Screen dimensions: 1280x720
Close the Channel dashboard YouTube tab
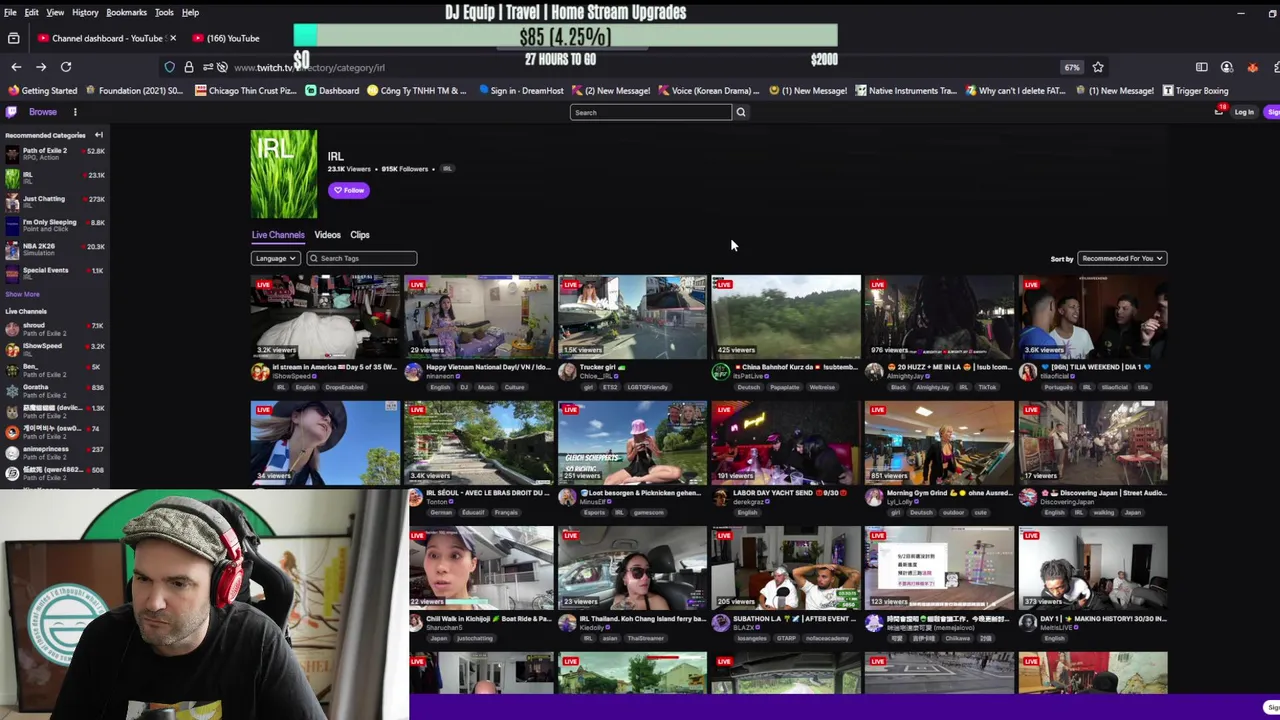click(173, 38)
